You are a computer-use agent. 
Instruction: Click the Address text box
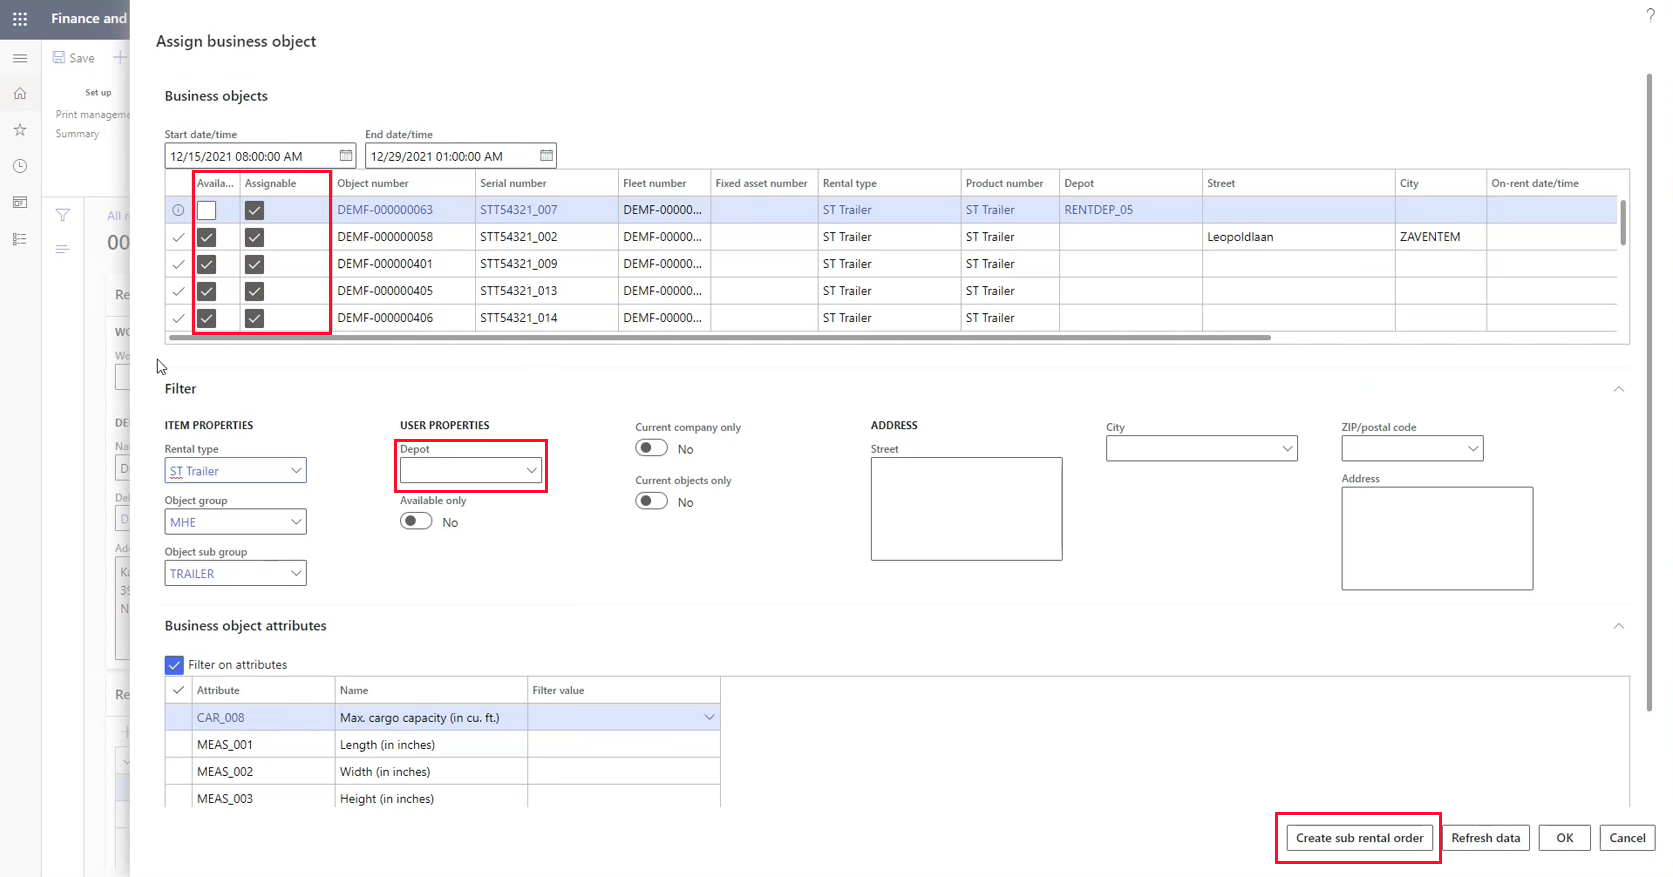1437,538
